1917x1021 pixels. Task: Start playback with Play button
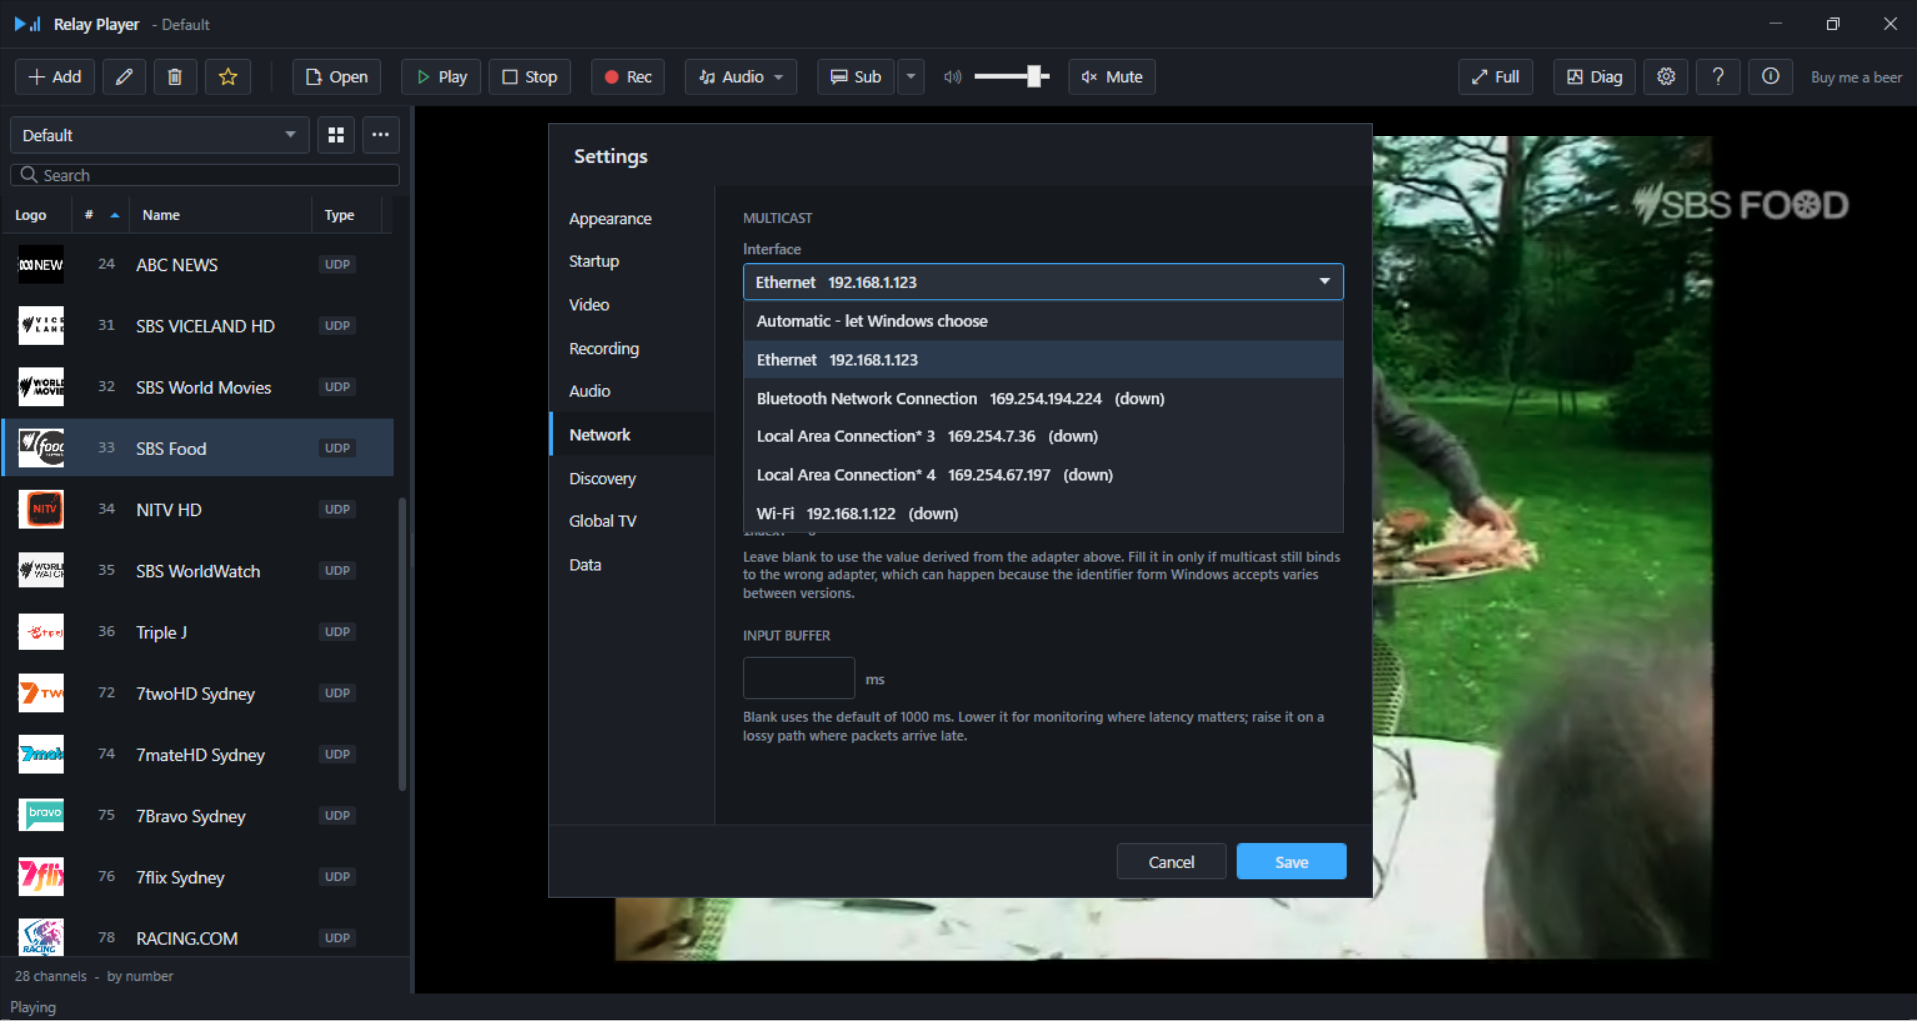pos(441,77)
